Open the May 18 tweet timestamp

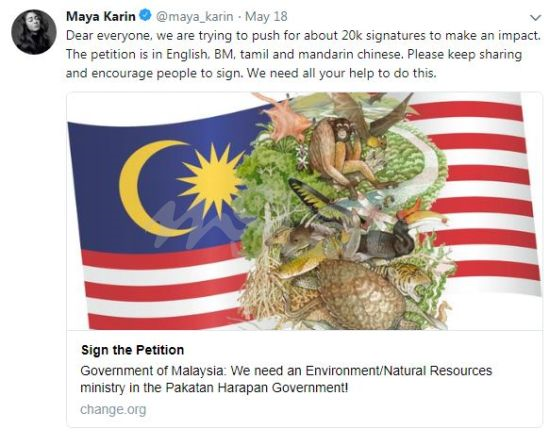pyautogui.click(x=266, y=16)
